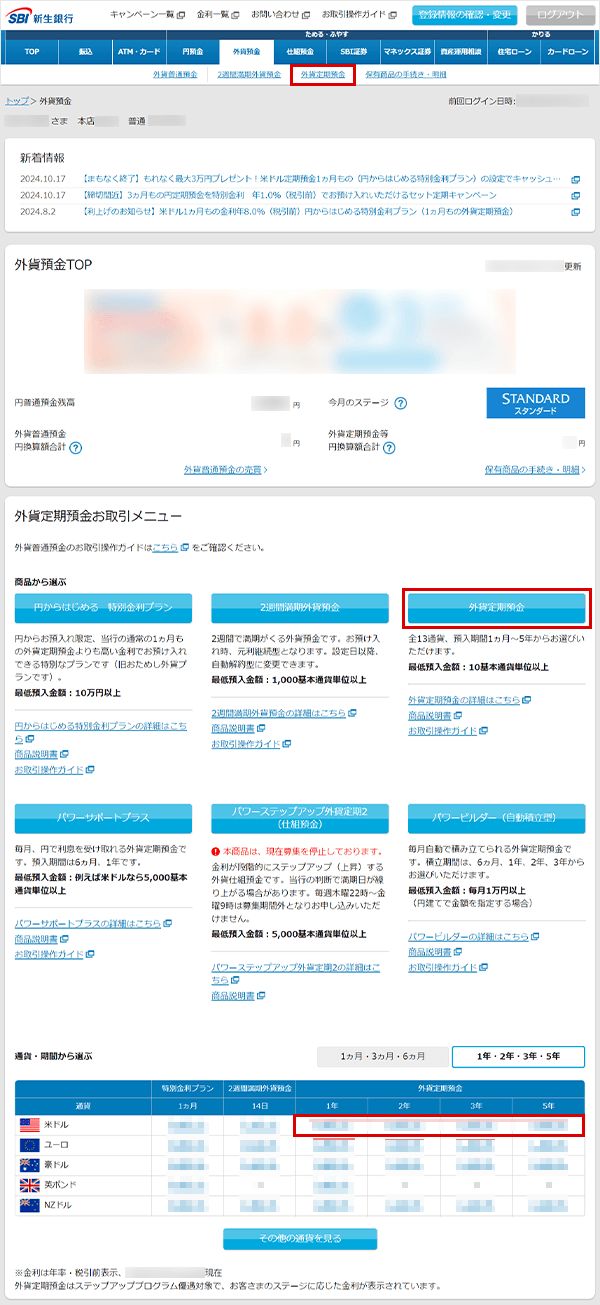
Task: Open the 振込 navigation tab
Action: 84,50
